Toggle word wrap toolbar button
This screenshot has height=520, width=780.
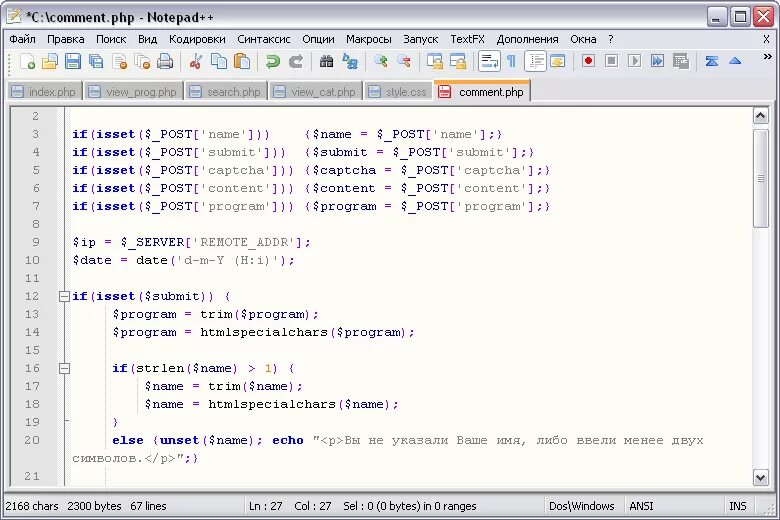[489, 61]
